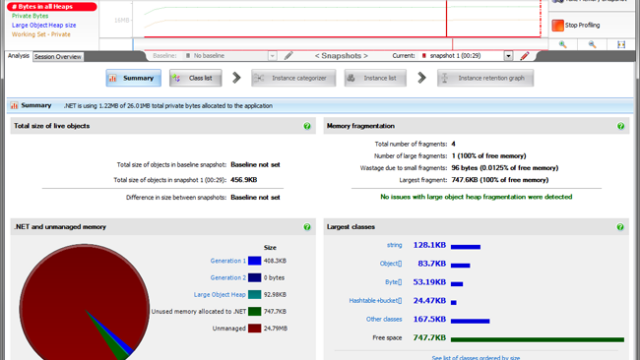
Task: Click '96 bytes (0.0125% of free memory)' value
Action: click(x=505, y=168)
